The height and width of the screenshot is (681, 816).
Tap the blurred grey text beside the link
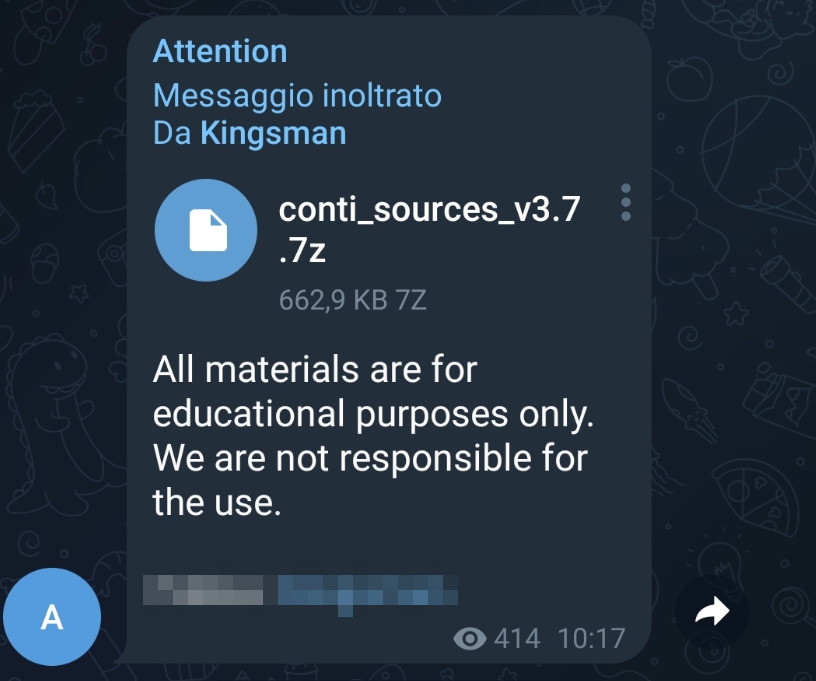click(203, 590)
